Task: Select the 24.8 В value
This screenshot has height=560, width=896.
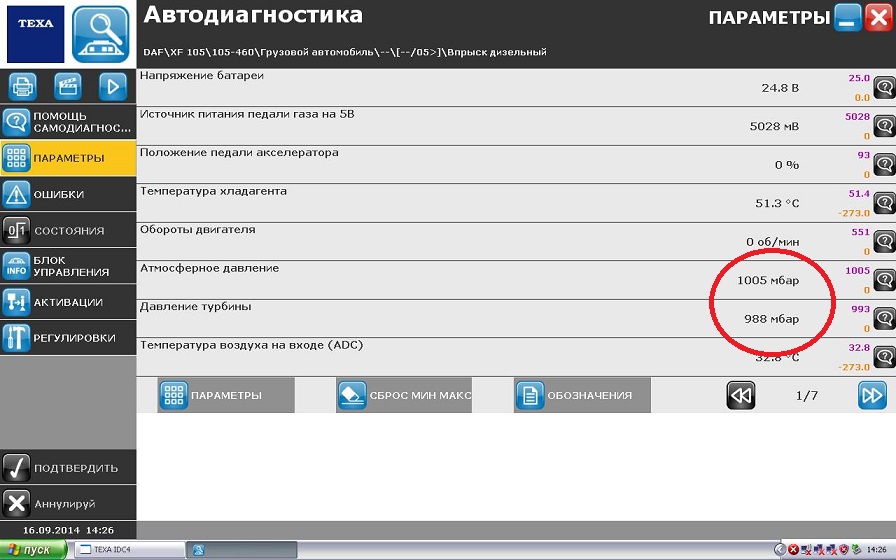Action: tap(780, 88)
